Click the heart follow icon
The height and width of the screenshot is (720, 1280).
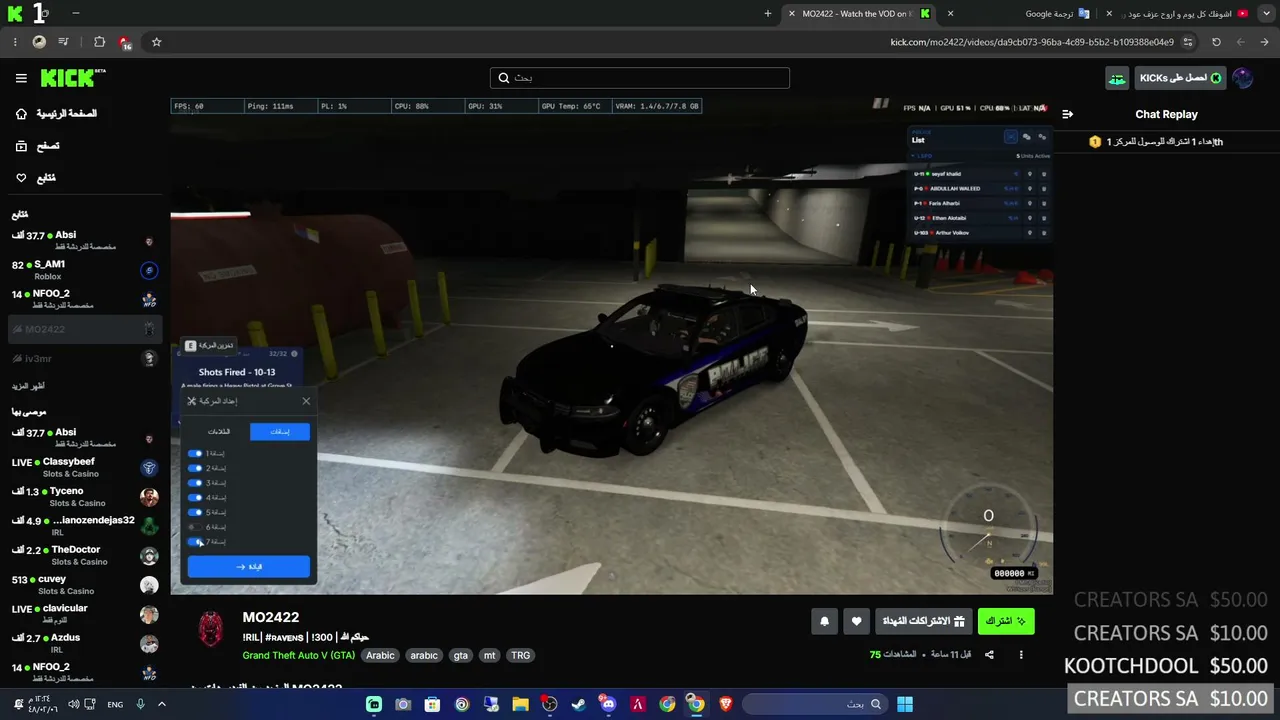click(x=856, y=621)
